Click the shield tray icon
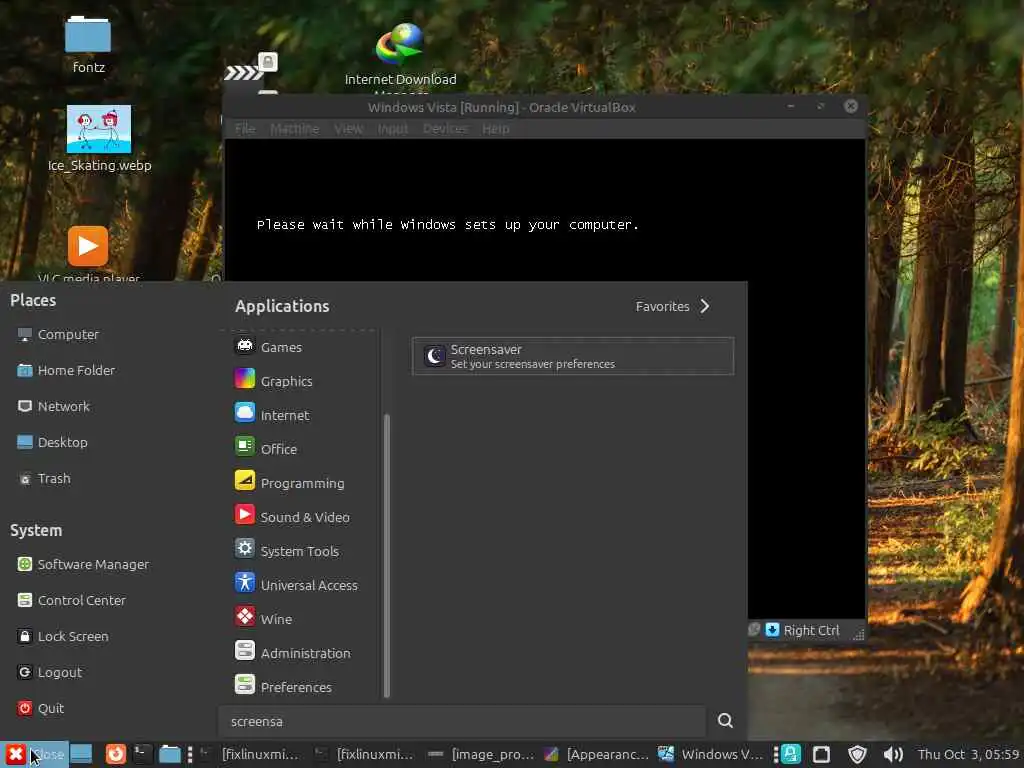1024x768 pixels. [x=857, y=754]
